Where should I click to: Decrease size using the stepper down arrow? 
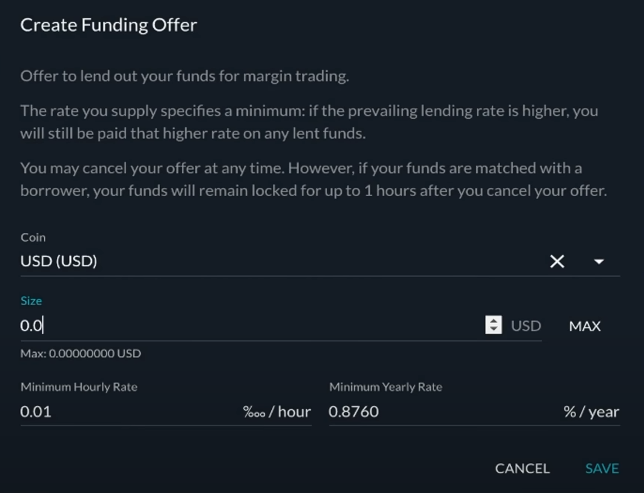[x=493, y=329]
